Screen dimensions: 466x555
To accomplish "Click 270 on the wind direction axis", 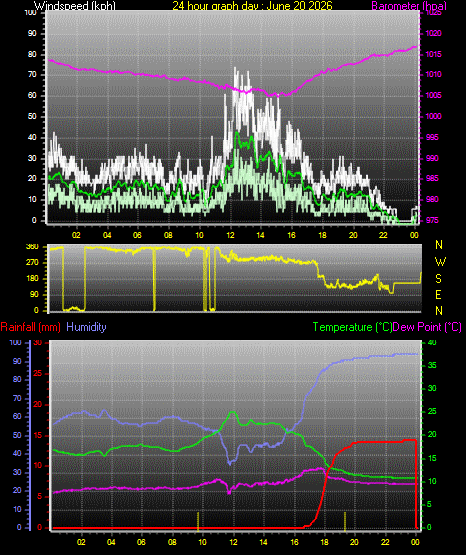I will (x=33, y=263).
